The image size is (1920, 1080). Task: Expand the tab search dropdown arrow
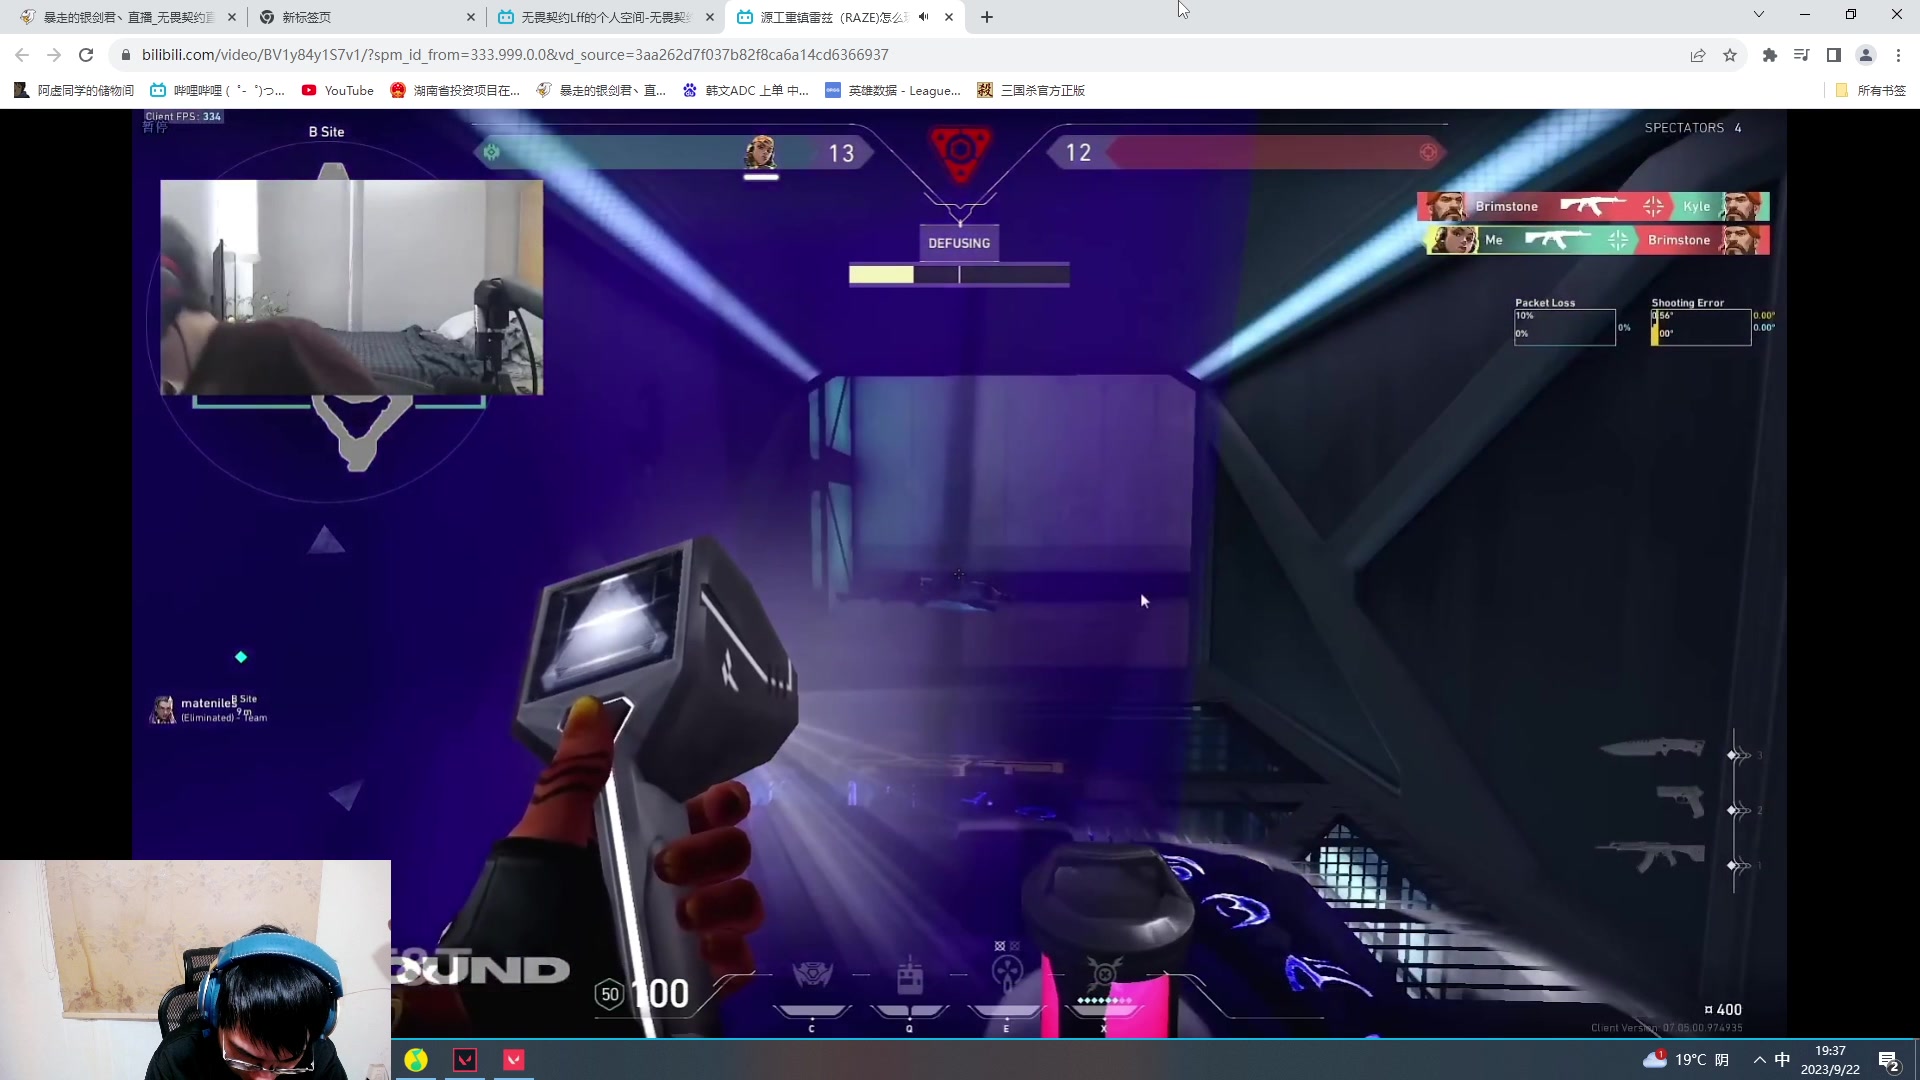[1758, 15]
